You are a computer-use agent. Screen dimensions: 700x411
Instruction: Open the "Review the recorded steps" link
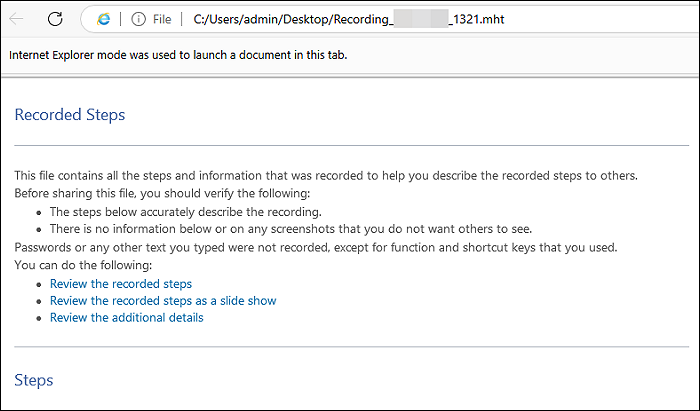[x=120, y=284]
